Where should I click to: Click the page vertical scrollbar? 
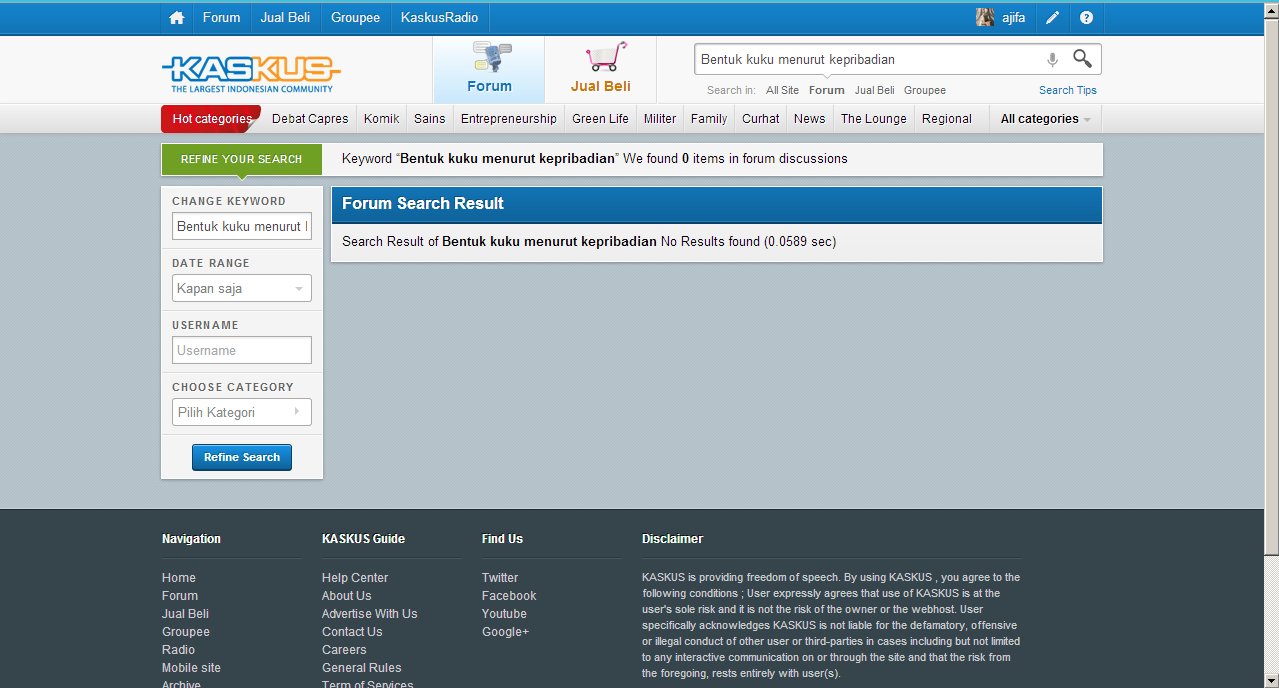tap(1271, 300)
